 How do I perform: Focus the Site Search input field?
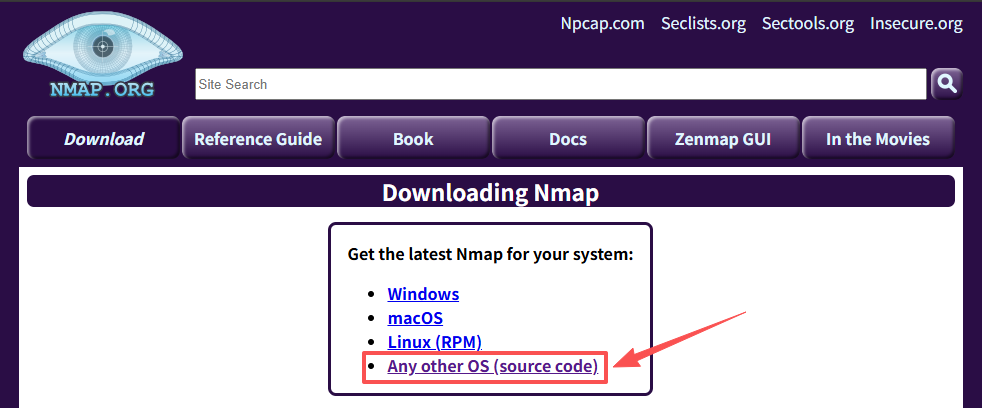561,84
